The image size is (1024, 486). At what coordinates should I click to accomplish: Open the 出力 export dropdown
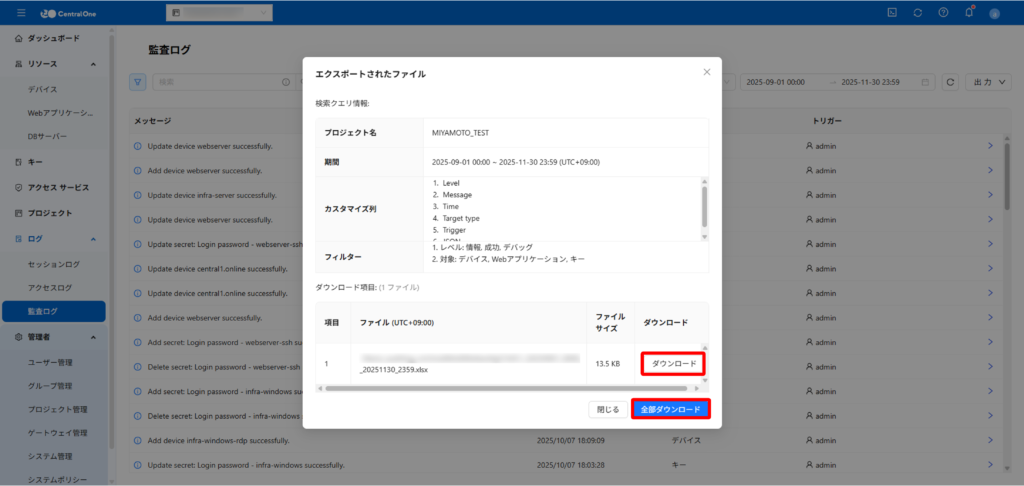coord(991,82)
